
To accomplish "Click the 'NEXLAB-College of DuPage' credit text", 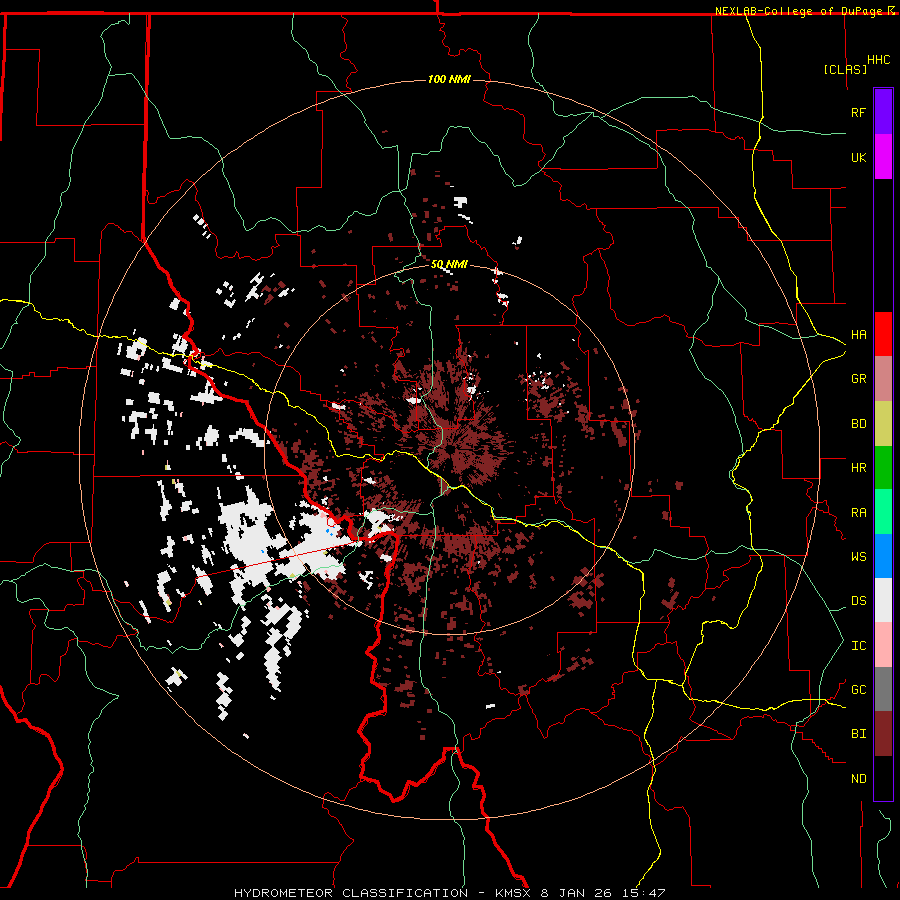I will coord(798,11).
